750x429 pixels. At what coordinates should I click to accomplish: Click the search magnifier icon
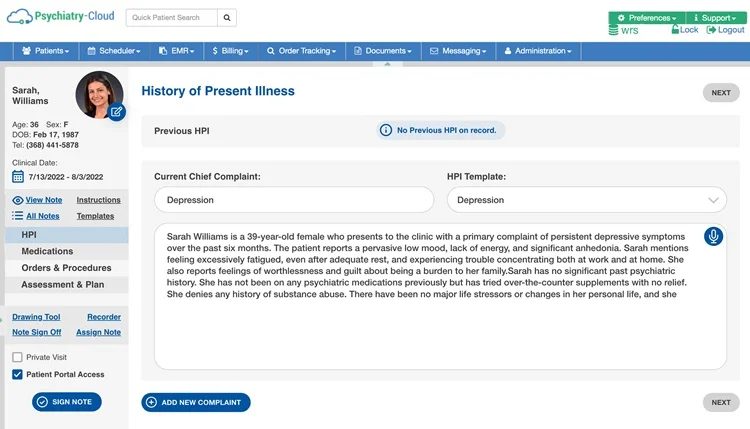pos(228,18)
